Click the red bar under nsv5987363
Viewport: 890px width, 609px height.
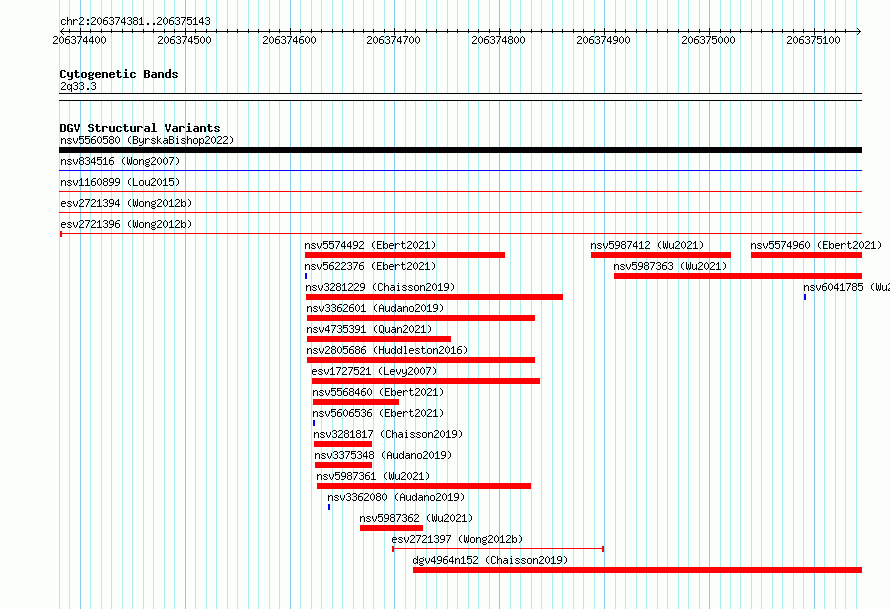pos(737,276)
